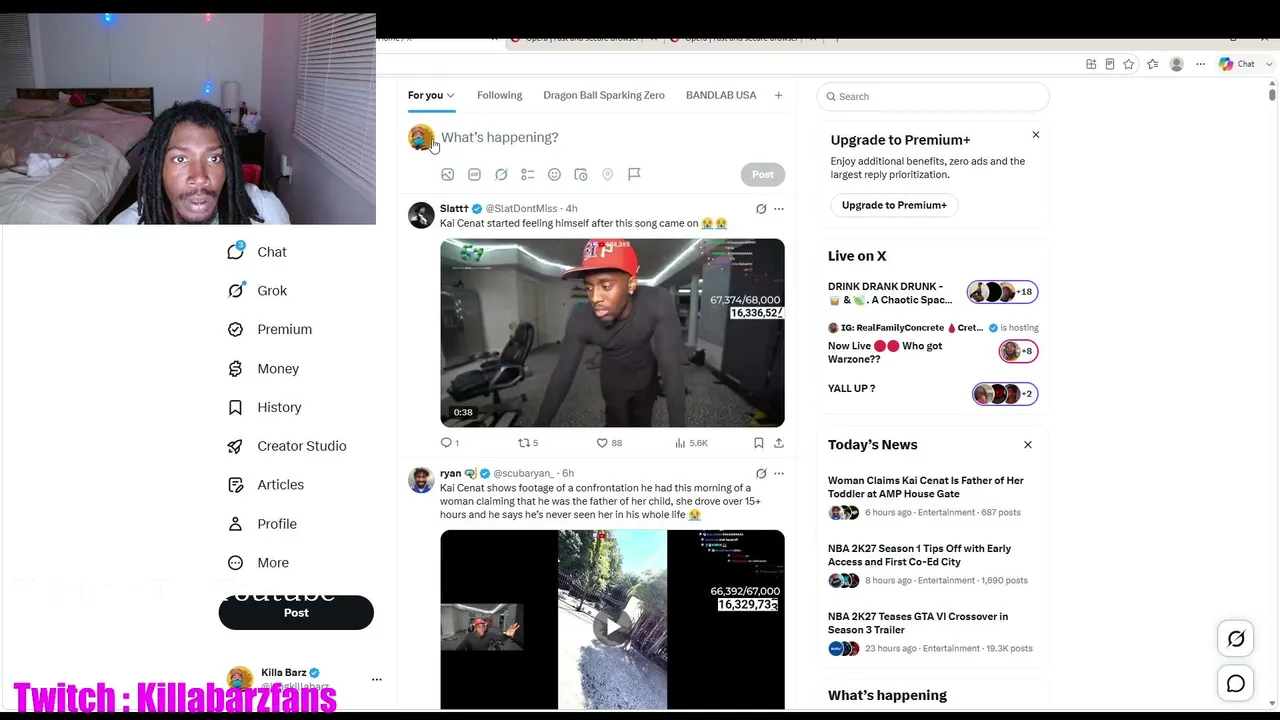Join Now Live Who got Warzone space
Viewport: 1280px width, 720px height.
pos(933,345)
